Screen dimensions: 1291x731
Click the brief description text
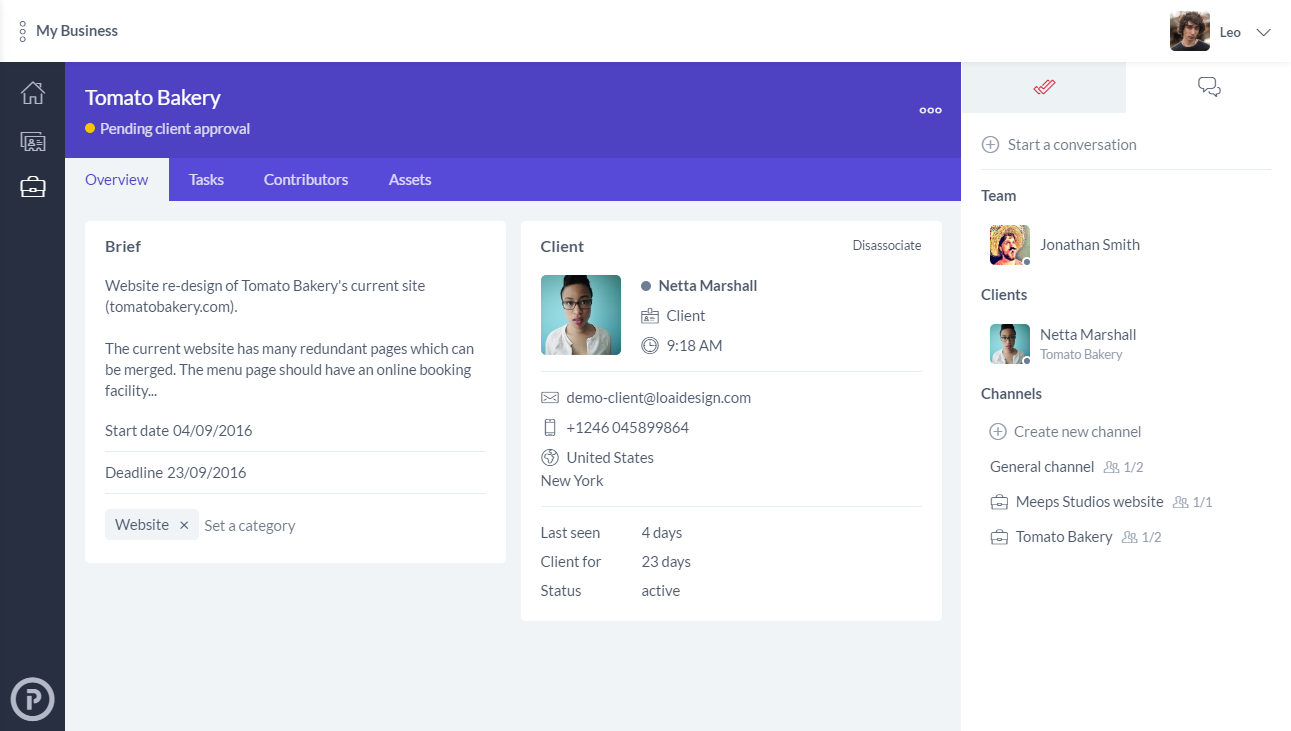[x=290, y=338]
